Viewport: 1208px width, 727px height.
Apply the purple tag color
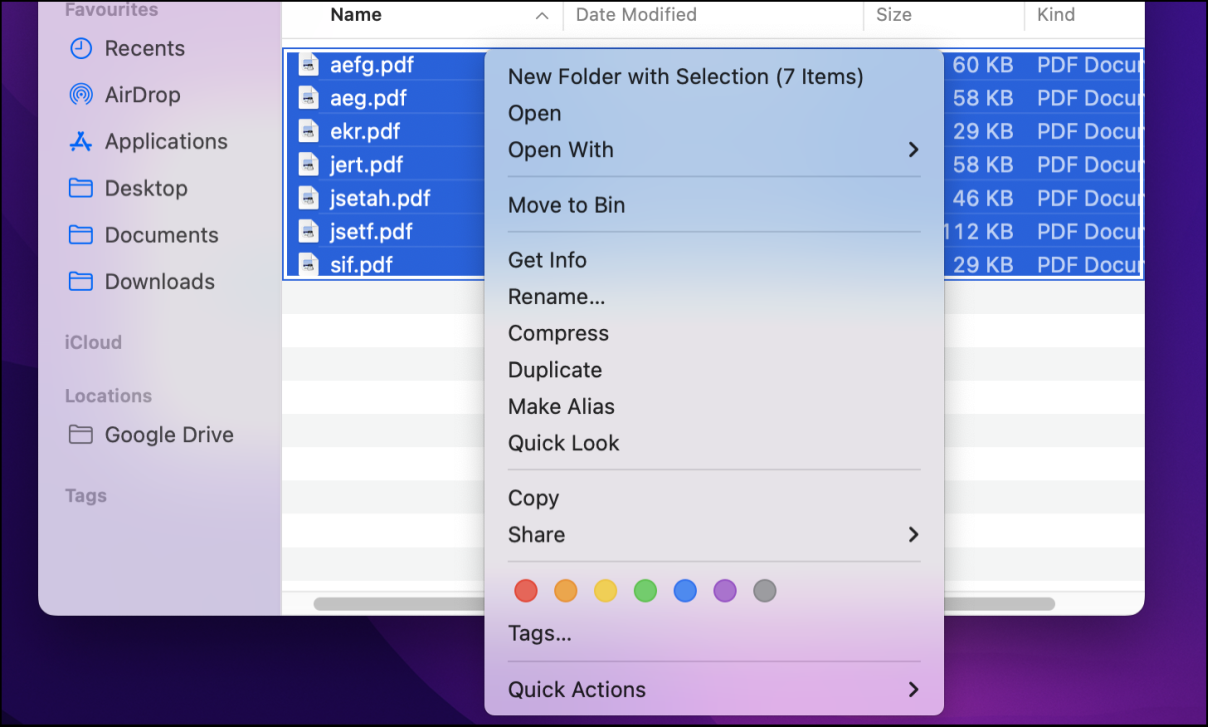point(725,591)
